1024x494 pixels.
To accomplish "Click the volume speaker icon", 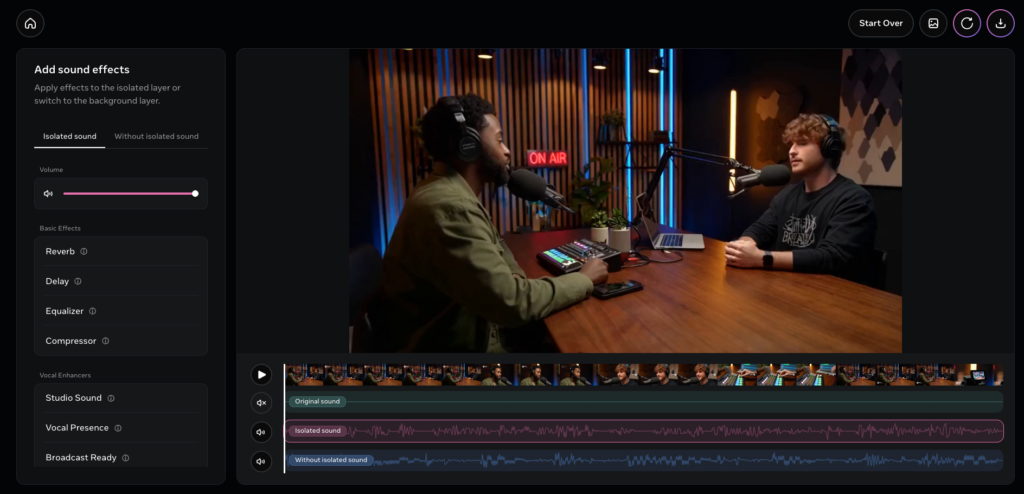I will pos(48,194).
